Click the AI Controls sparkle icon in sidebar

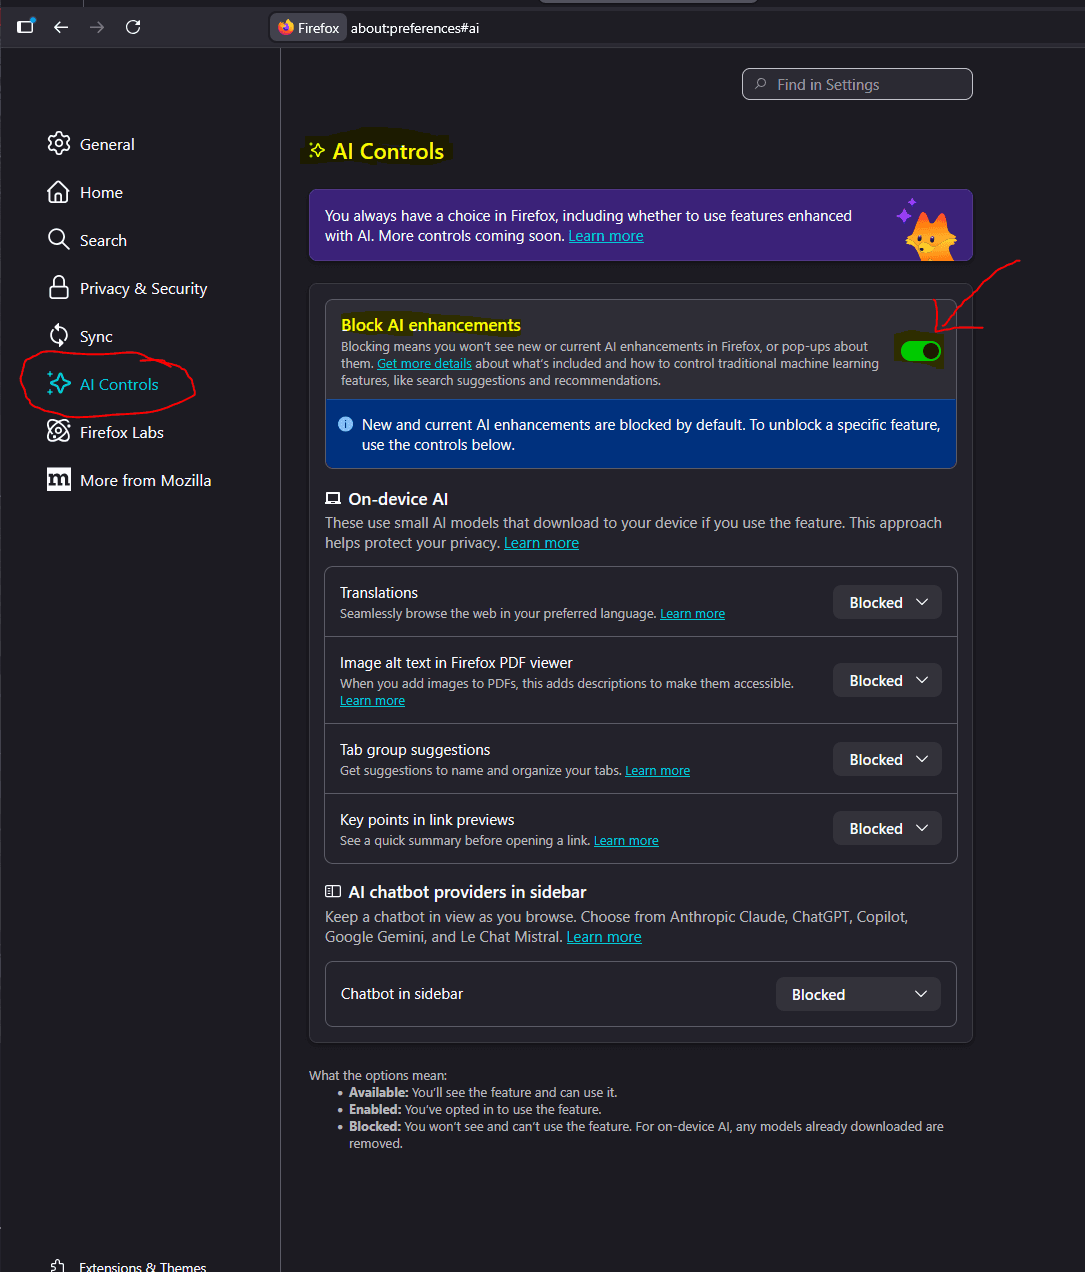tap(59, 383)
